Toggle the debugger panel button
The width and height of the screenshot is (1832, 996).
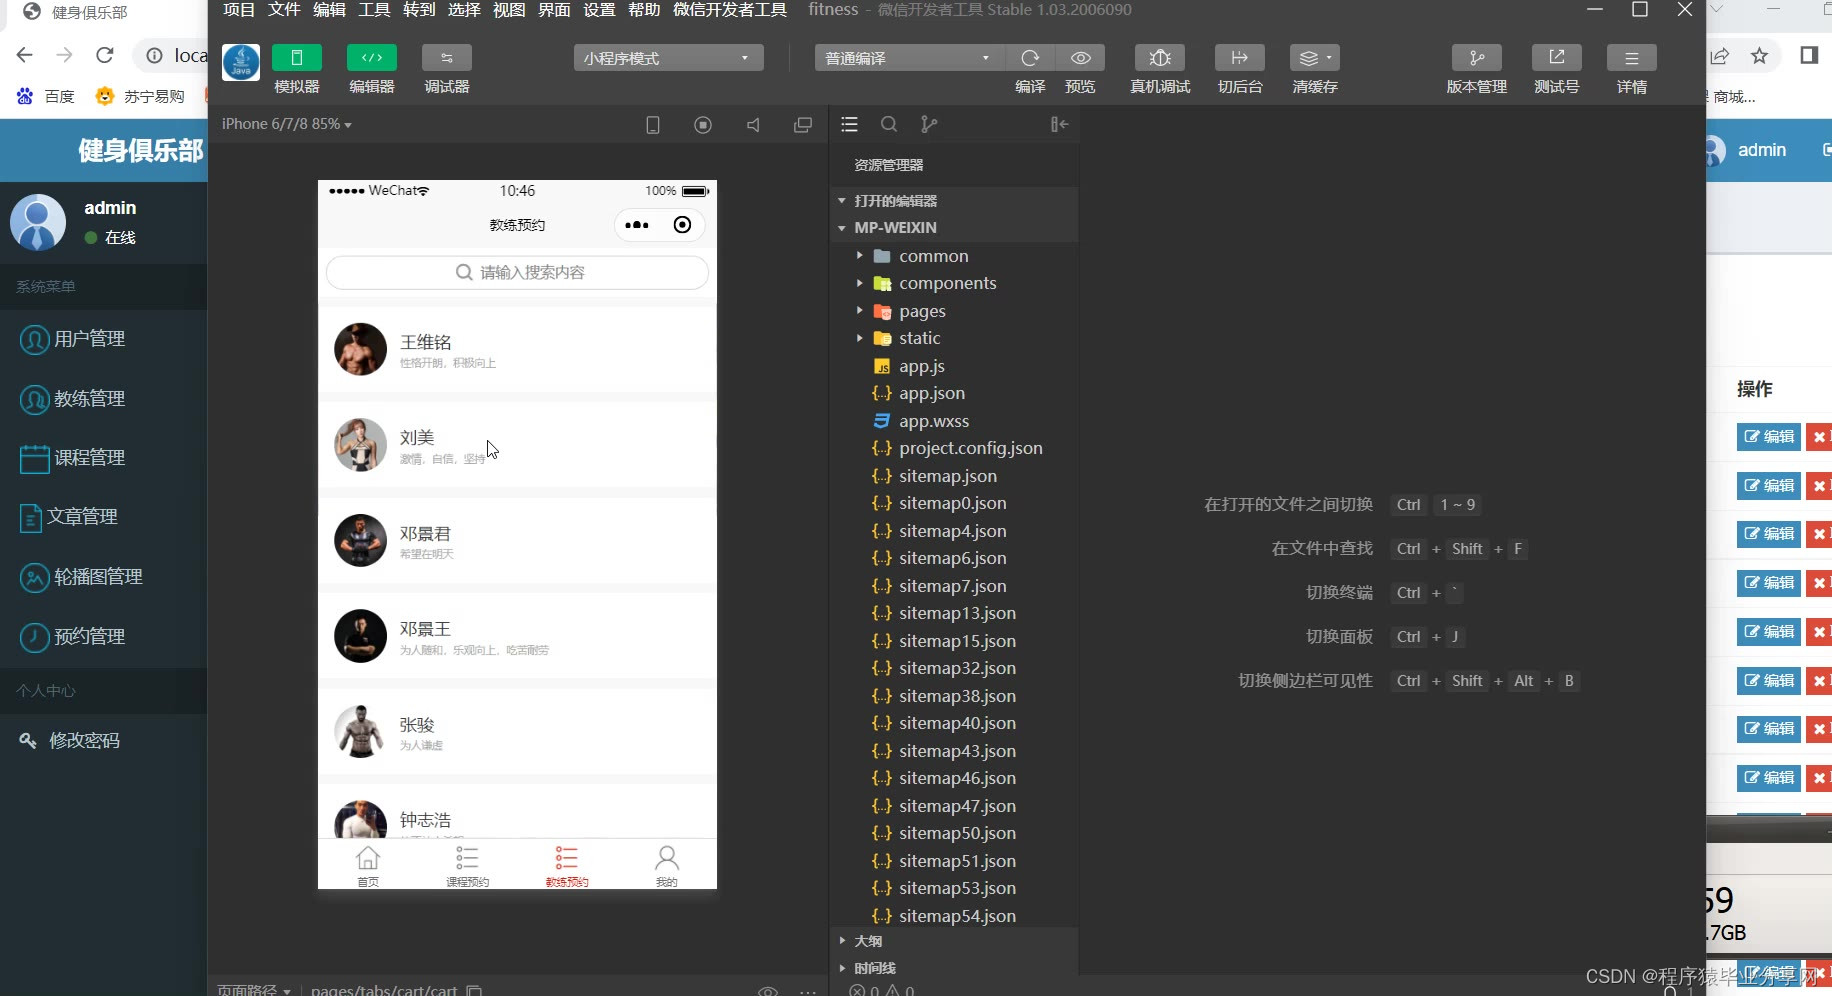tap(447, 58)
